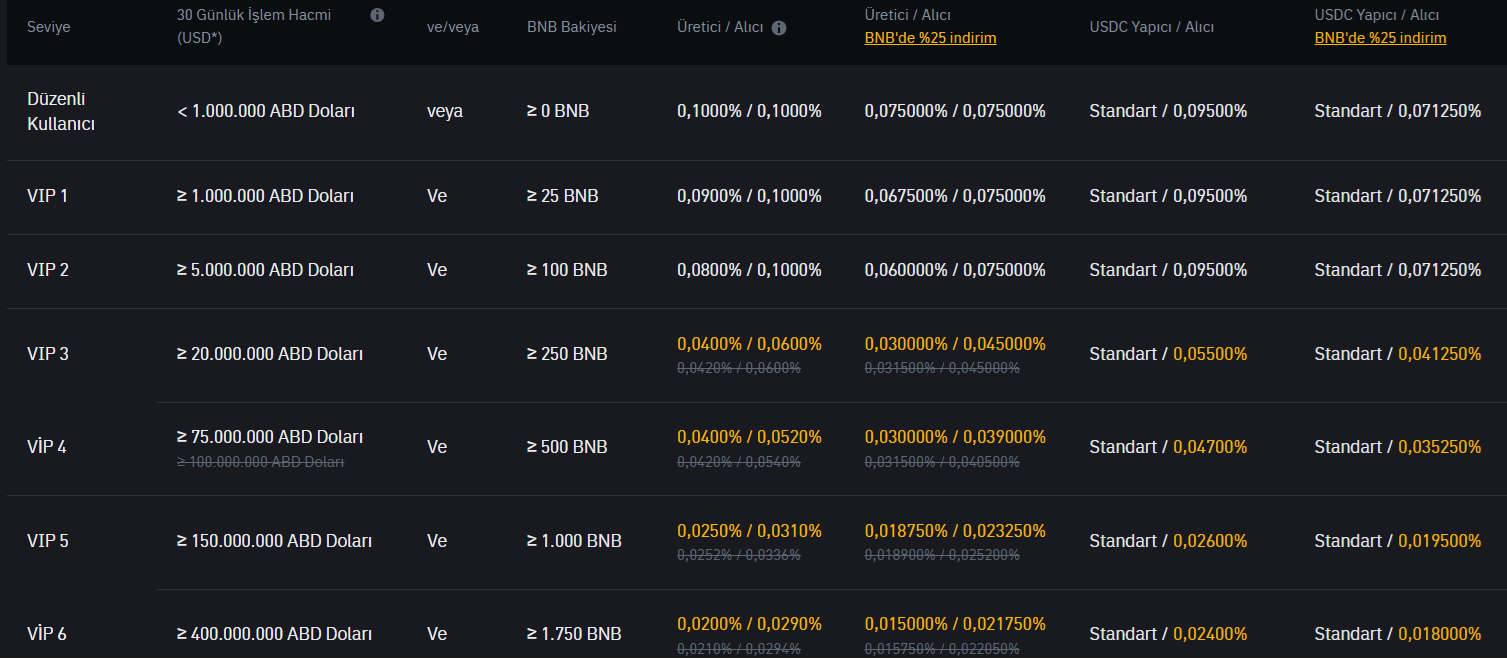Click the orange 0,030000% / 0,045000% value

(955, 344)
